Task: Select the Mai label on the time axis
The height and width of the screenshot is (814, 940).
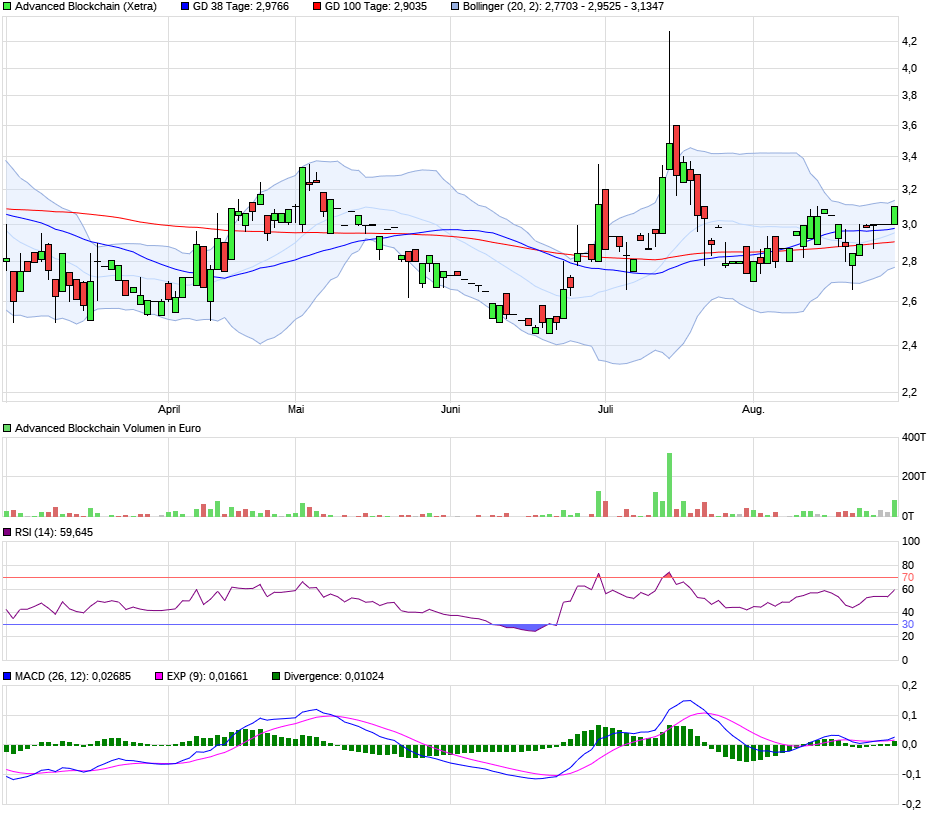Action: tap(295, 409)
